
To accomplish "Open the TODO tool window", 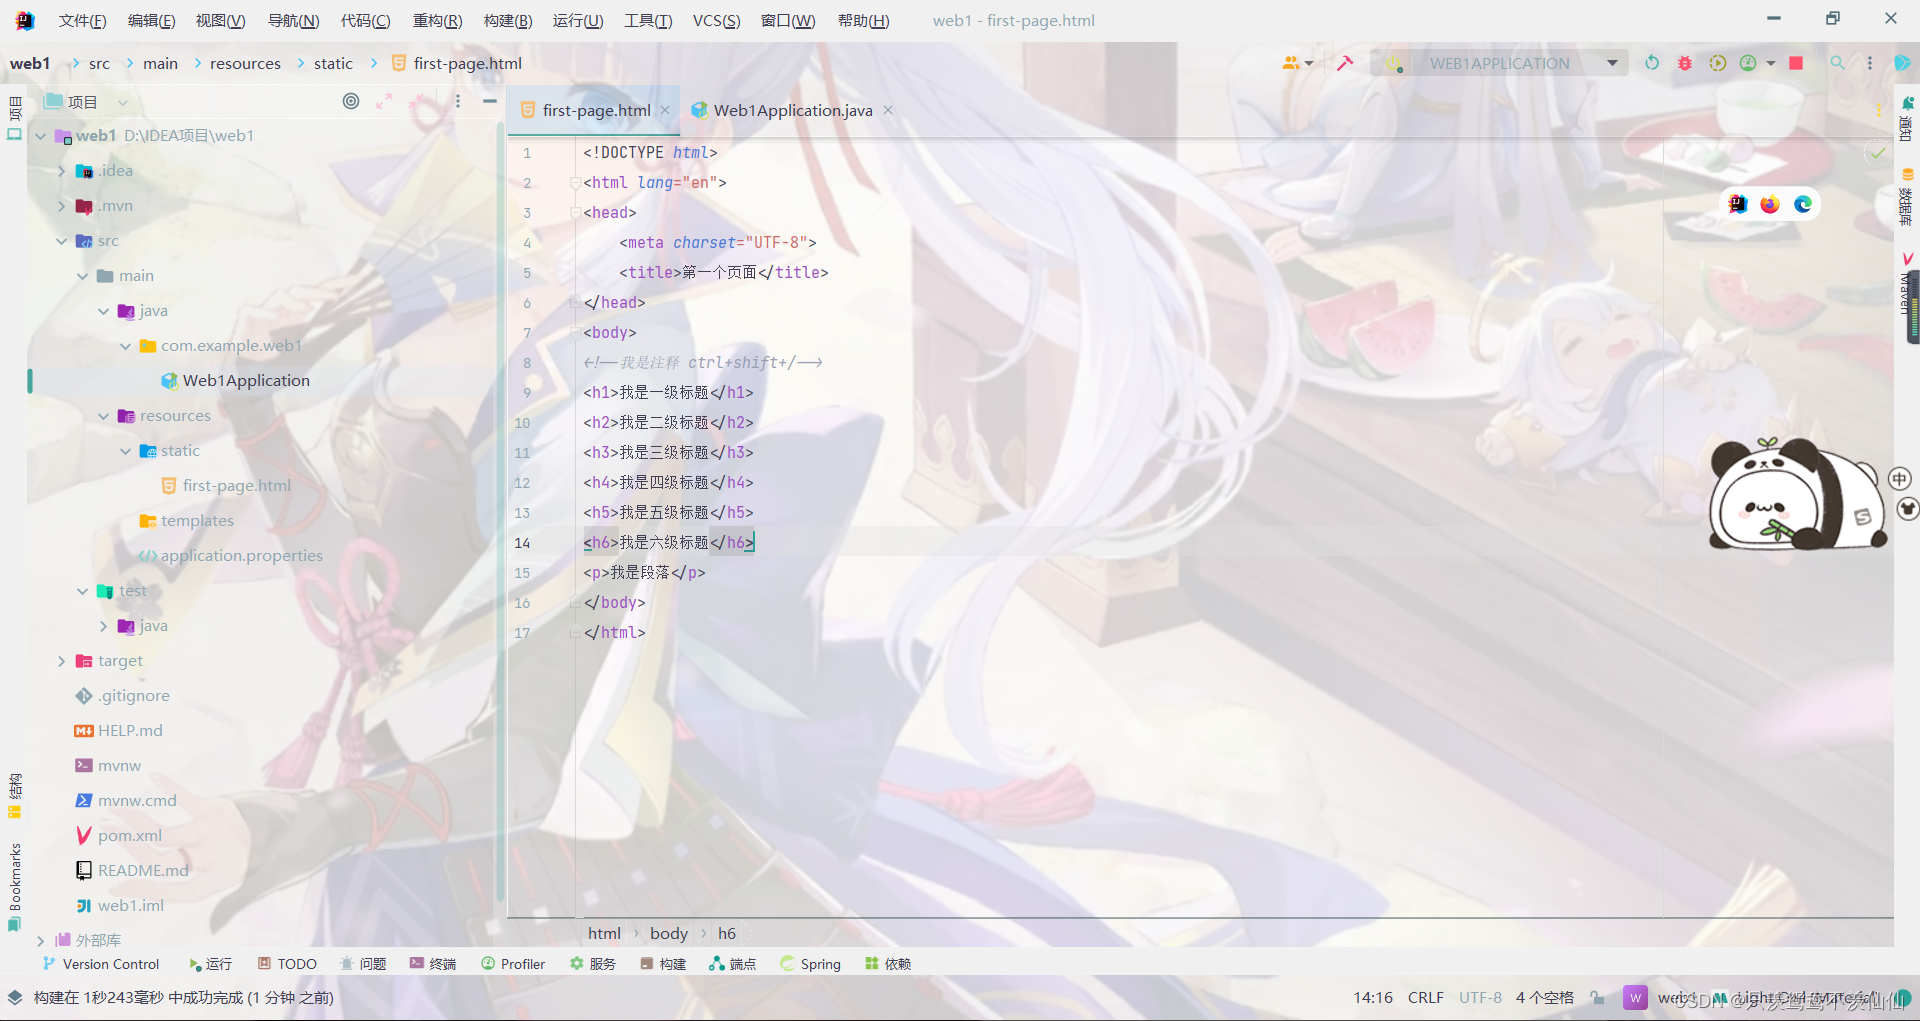I will pos(287,964).
